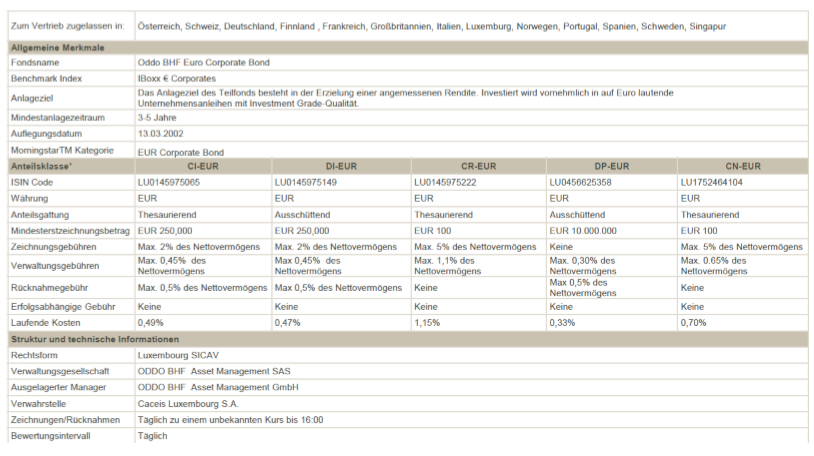Select 'Thesaurierend' in the CN-EUR column

coord(710,214)
